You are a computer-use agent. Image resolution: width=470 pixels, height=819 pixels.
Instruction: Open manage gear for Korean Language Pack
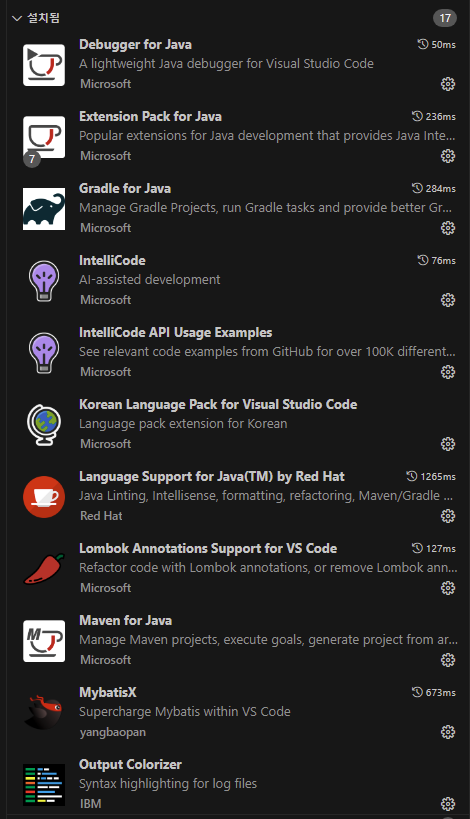click(448, 444)
